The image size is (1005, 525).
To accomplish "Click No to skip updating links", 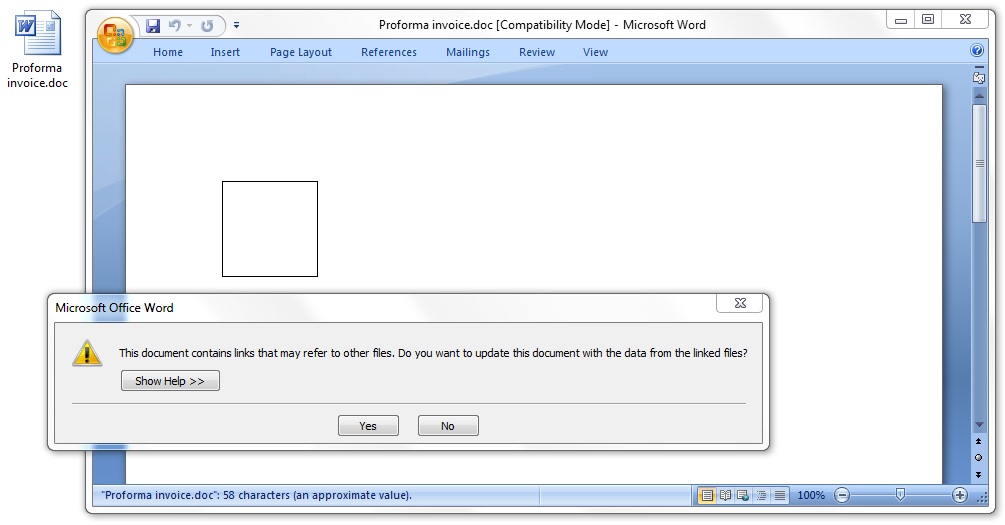I will coord(448,426).
